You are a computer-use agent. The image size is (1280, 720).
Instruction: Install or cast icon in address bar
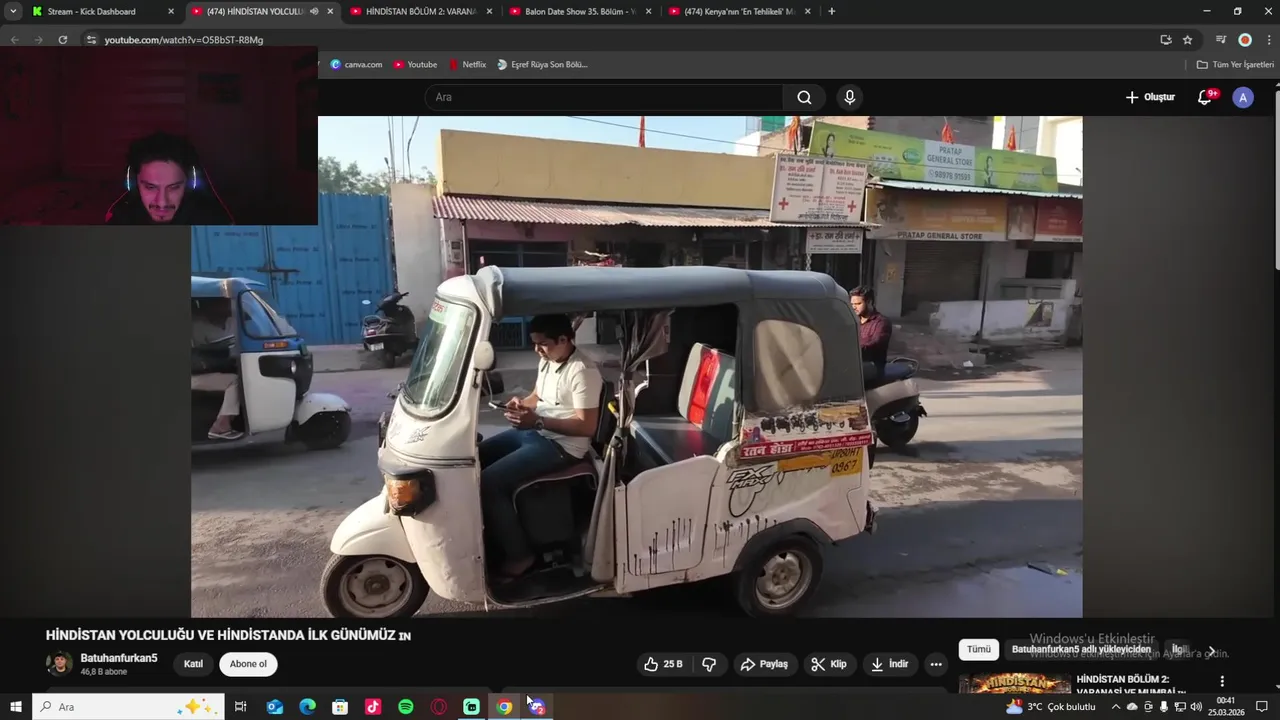coord(1166,39)
